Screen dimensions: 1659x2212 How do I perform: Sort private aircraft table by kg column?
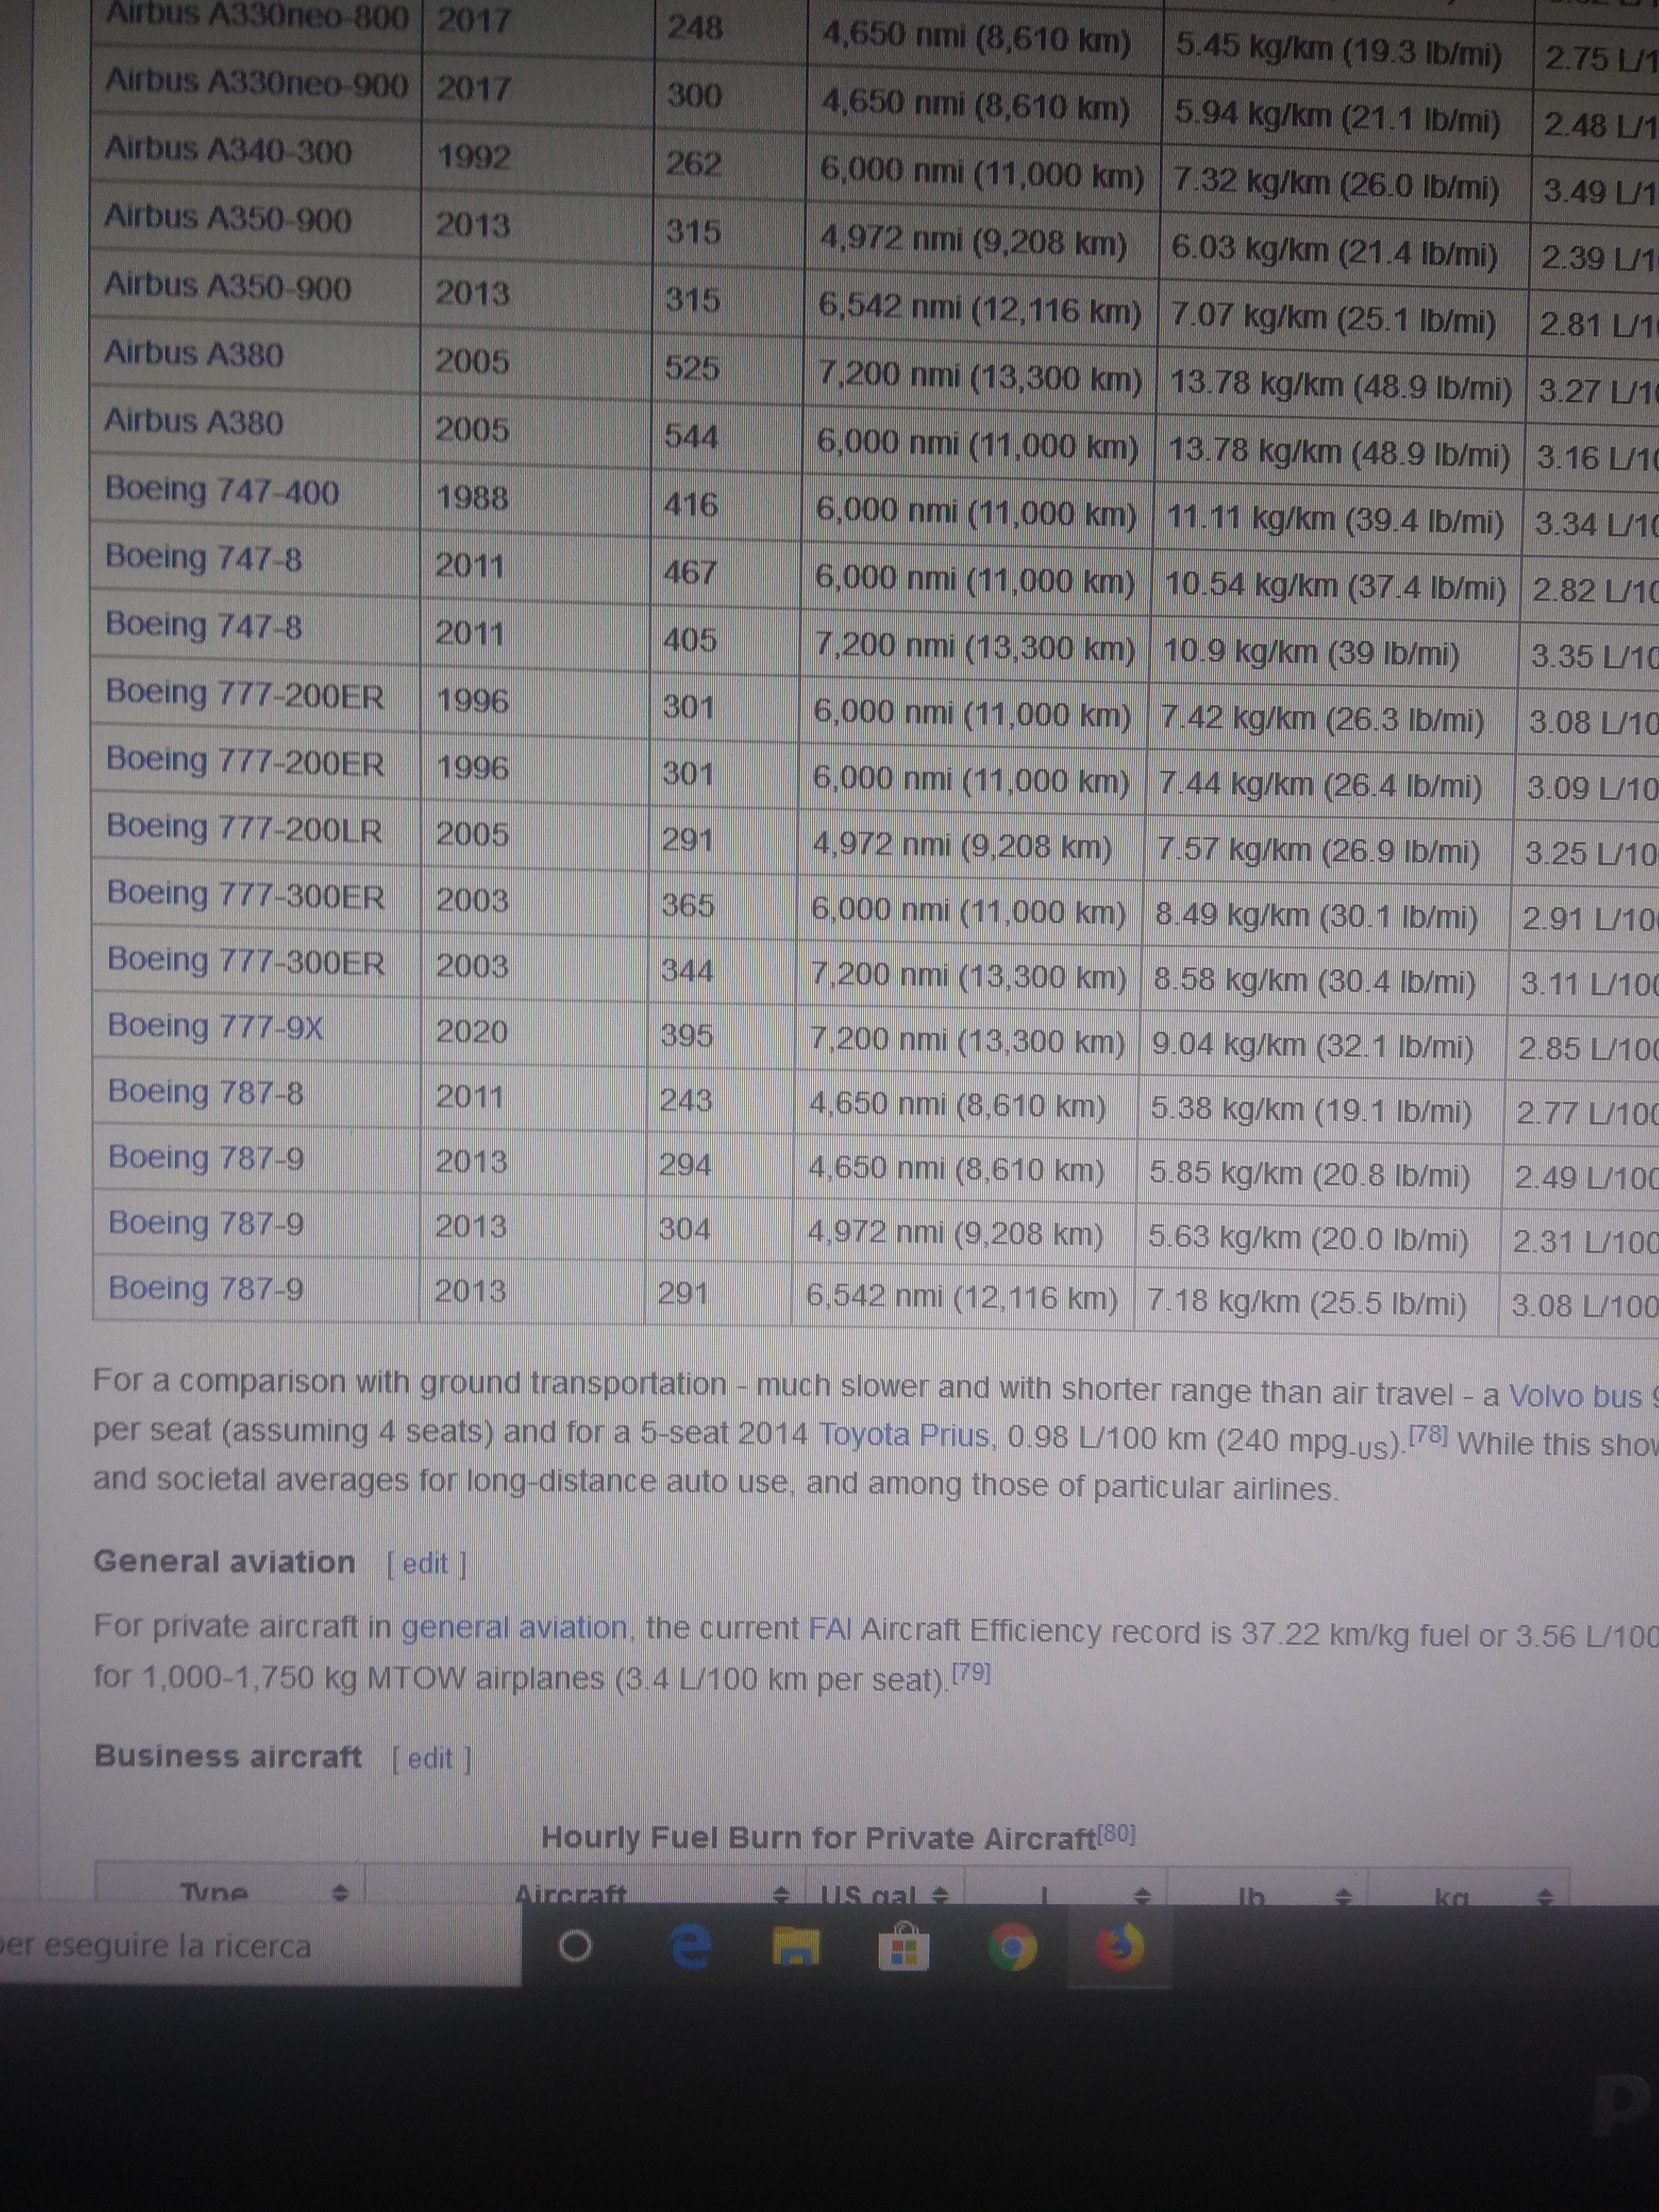(1546, 1896)
